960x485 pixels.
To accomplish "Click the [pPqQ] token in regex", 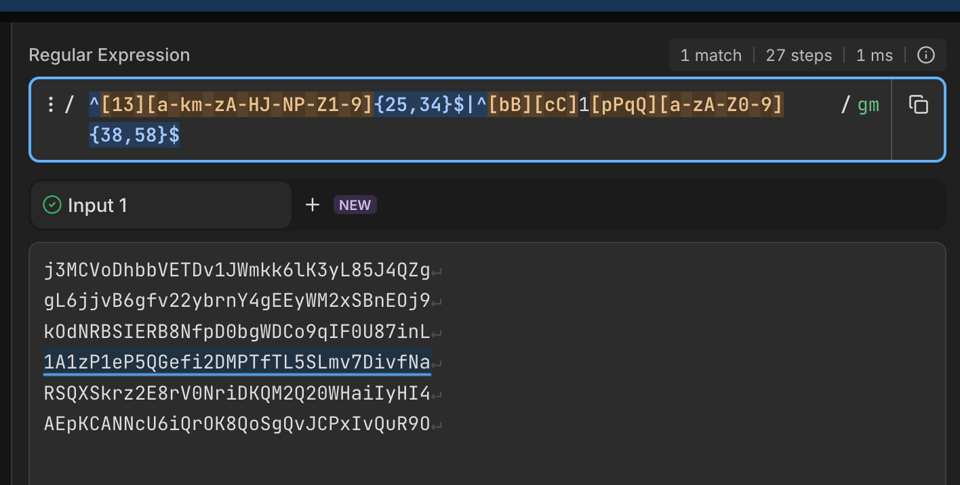I will tap(624, 105).
